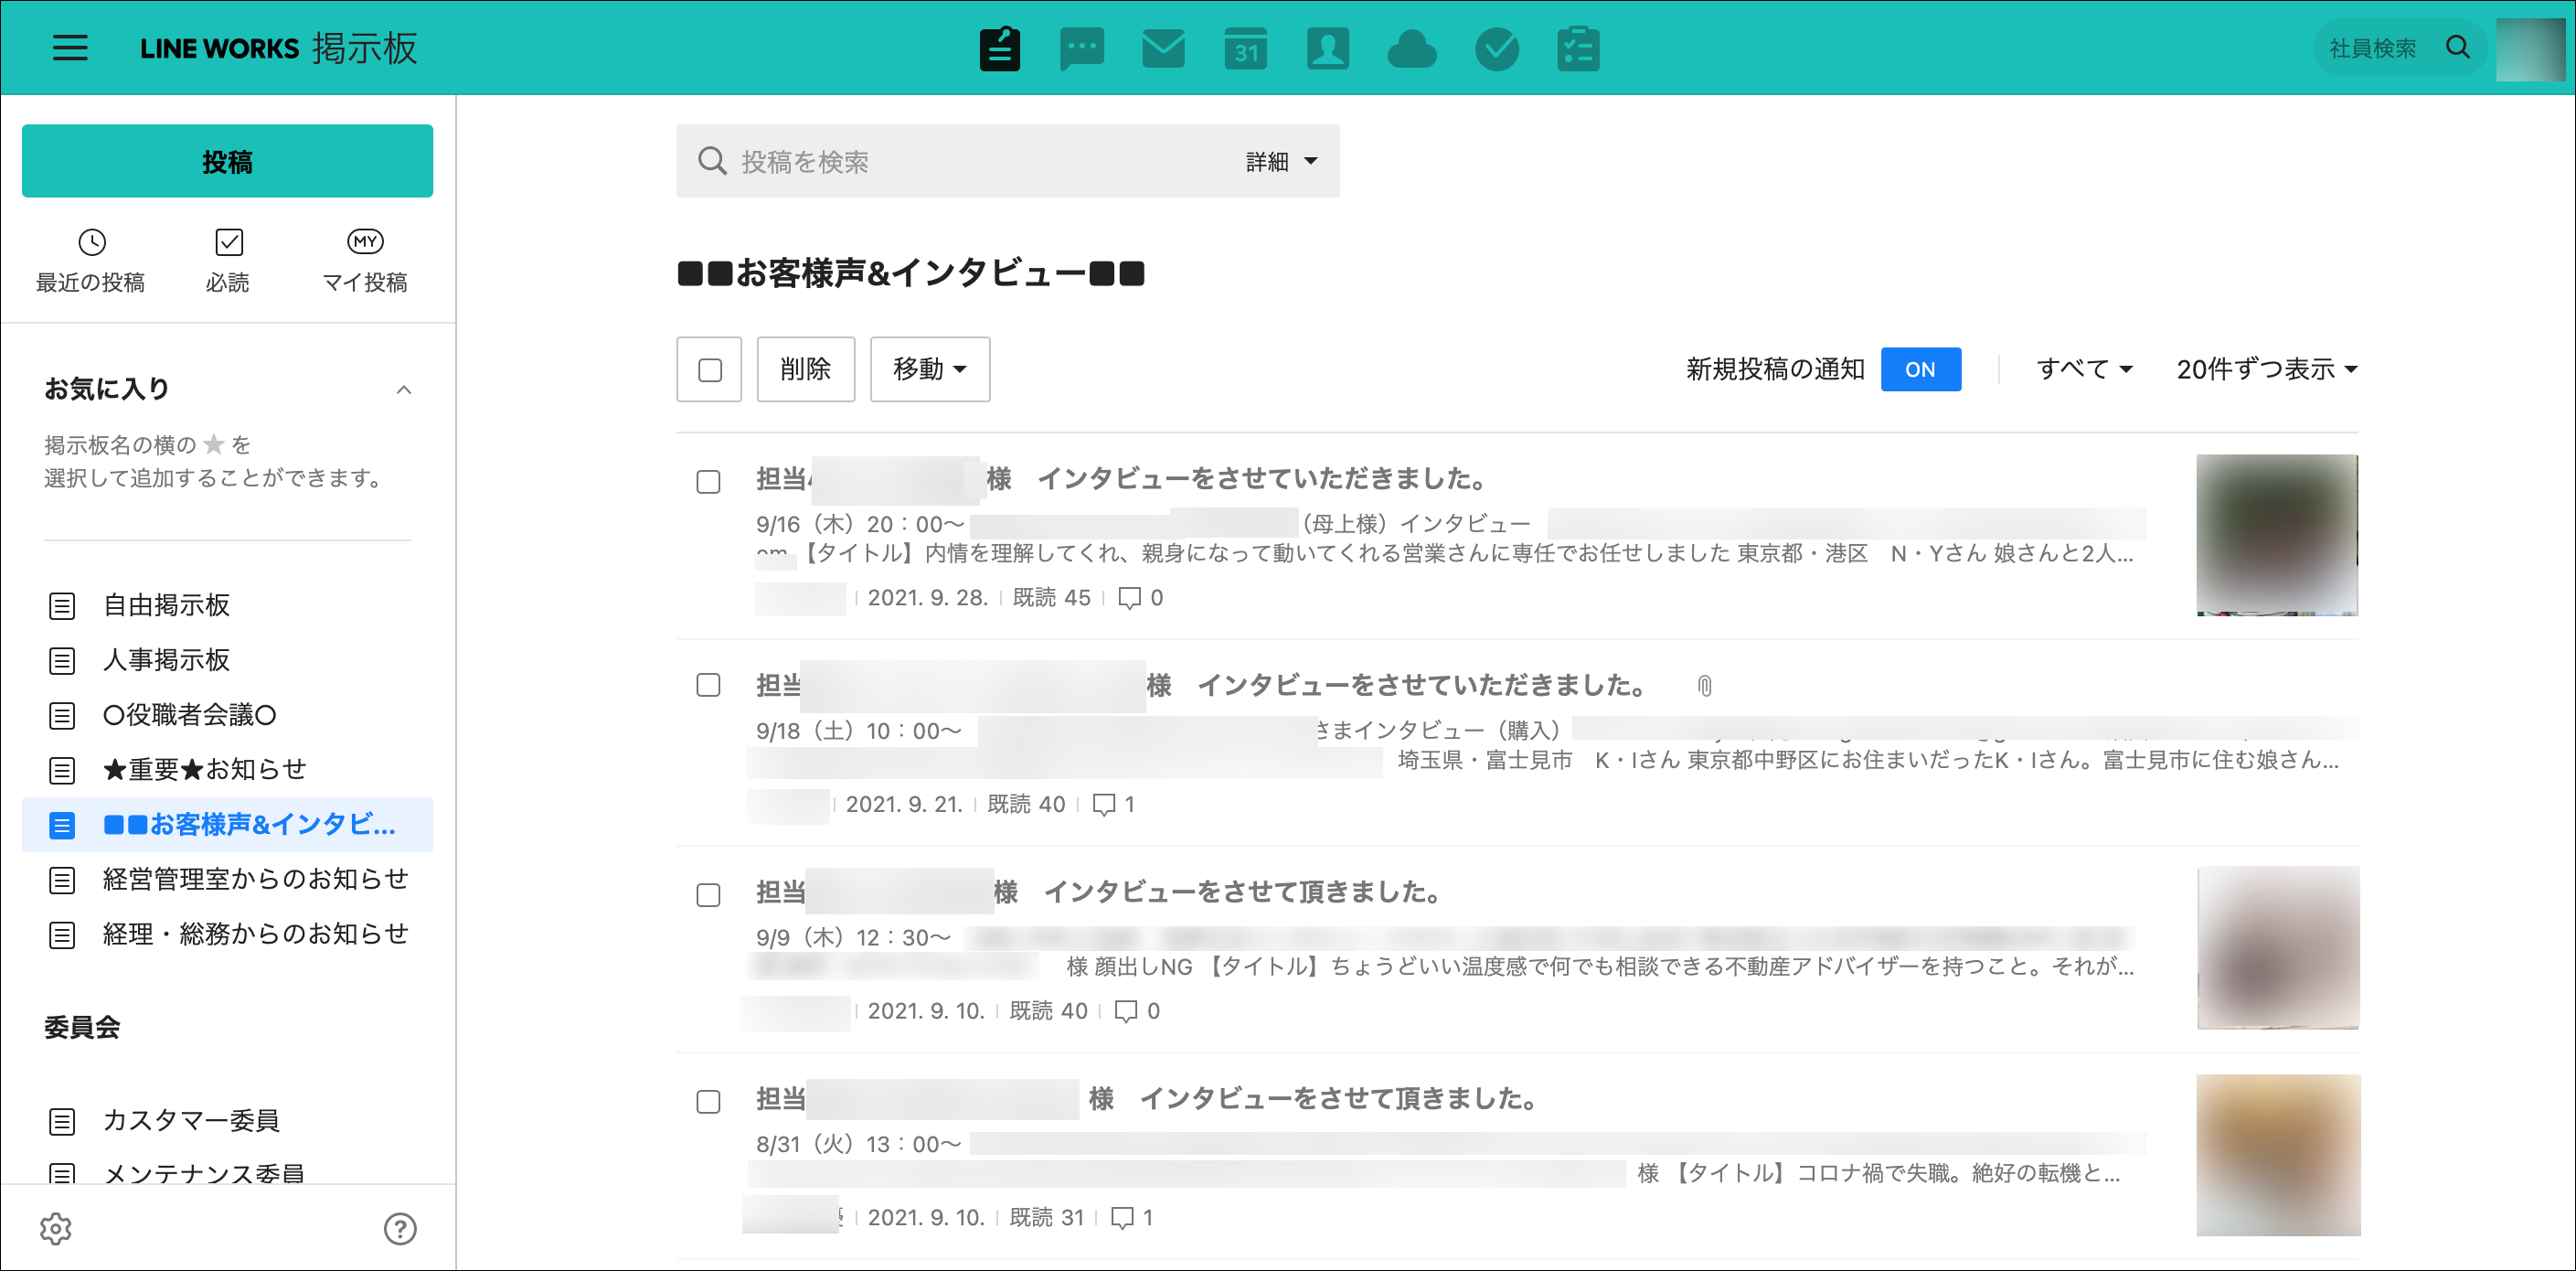Click the 投稿 button
The width and height of the screenshot is (2576, 1271).
coord(227,161)
